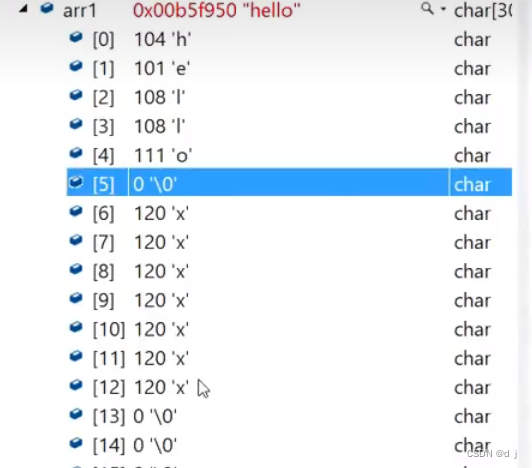Image resolution: width=532 pixels, height=468 pixels.
Task: Select the [4] index name
Action: coord(103,156)
